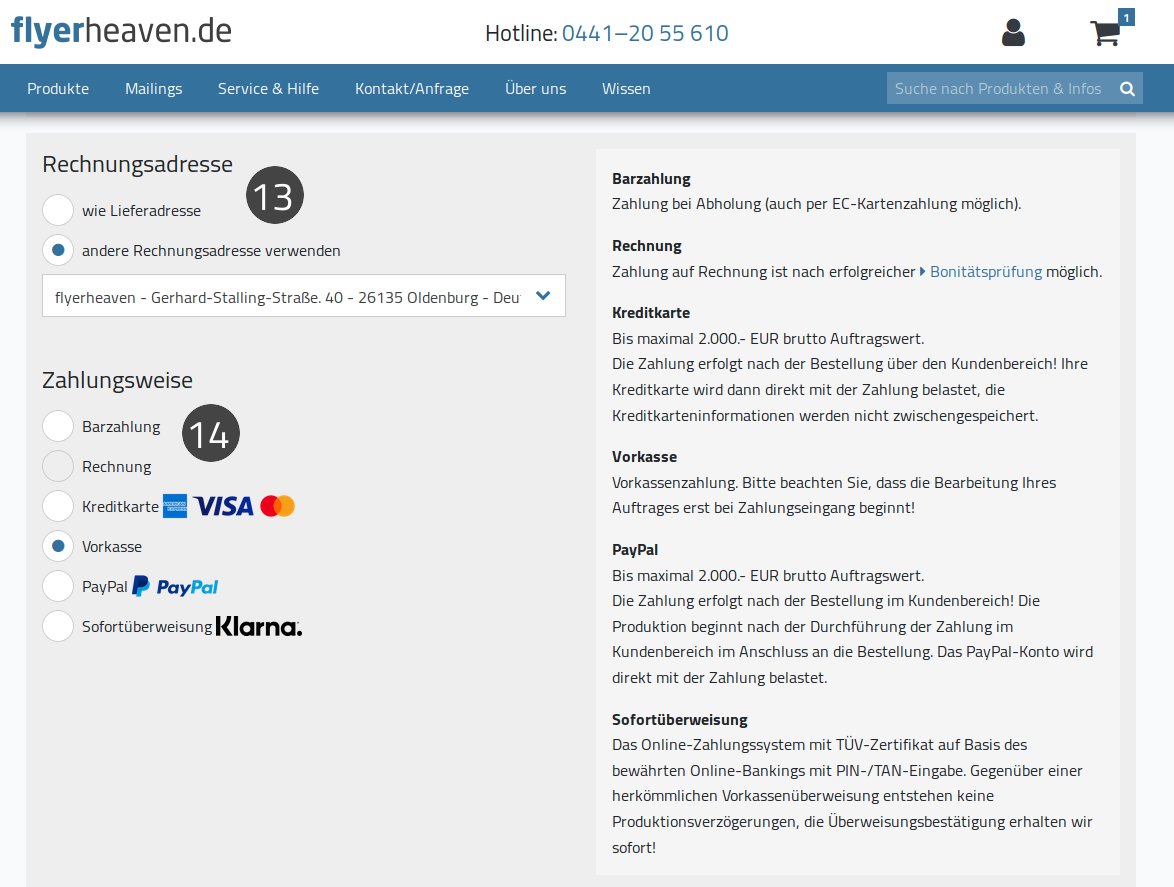Open the shopping cart icon
The image size is (1174, 887).
coord(1106,32)
